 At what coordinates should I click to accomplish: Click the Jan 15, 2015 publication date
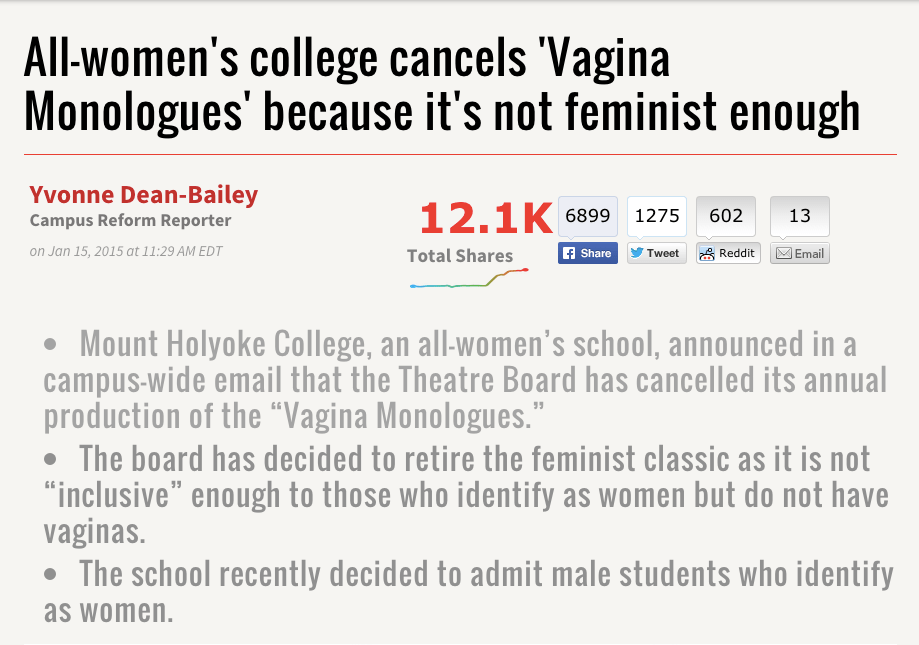(126, 251)
